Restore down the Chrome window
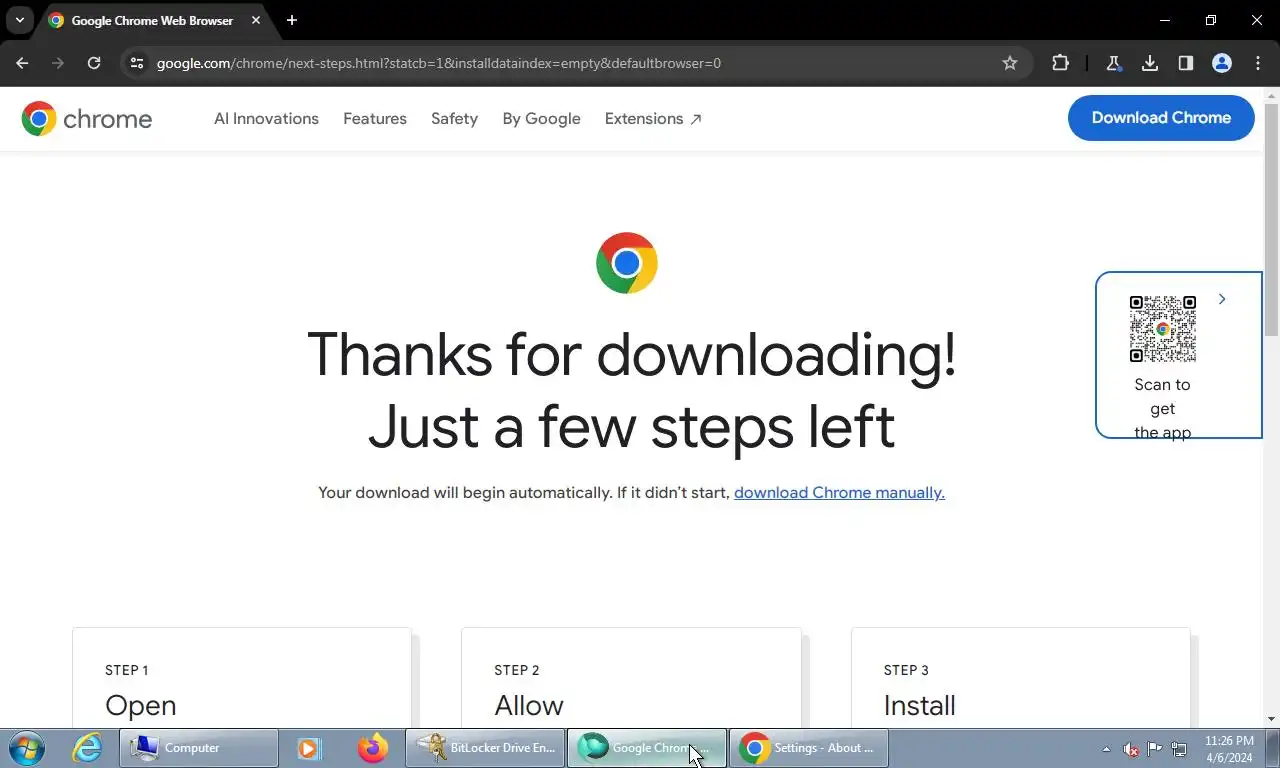The height and width of the screenshot is (768, 1280). click(x=1211, y=20)
